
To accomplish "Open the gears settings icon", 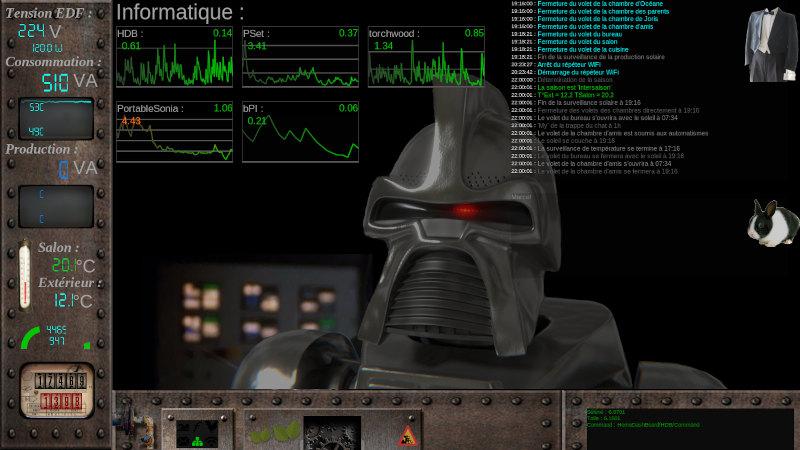I will [x=331, y=433].
